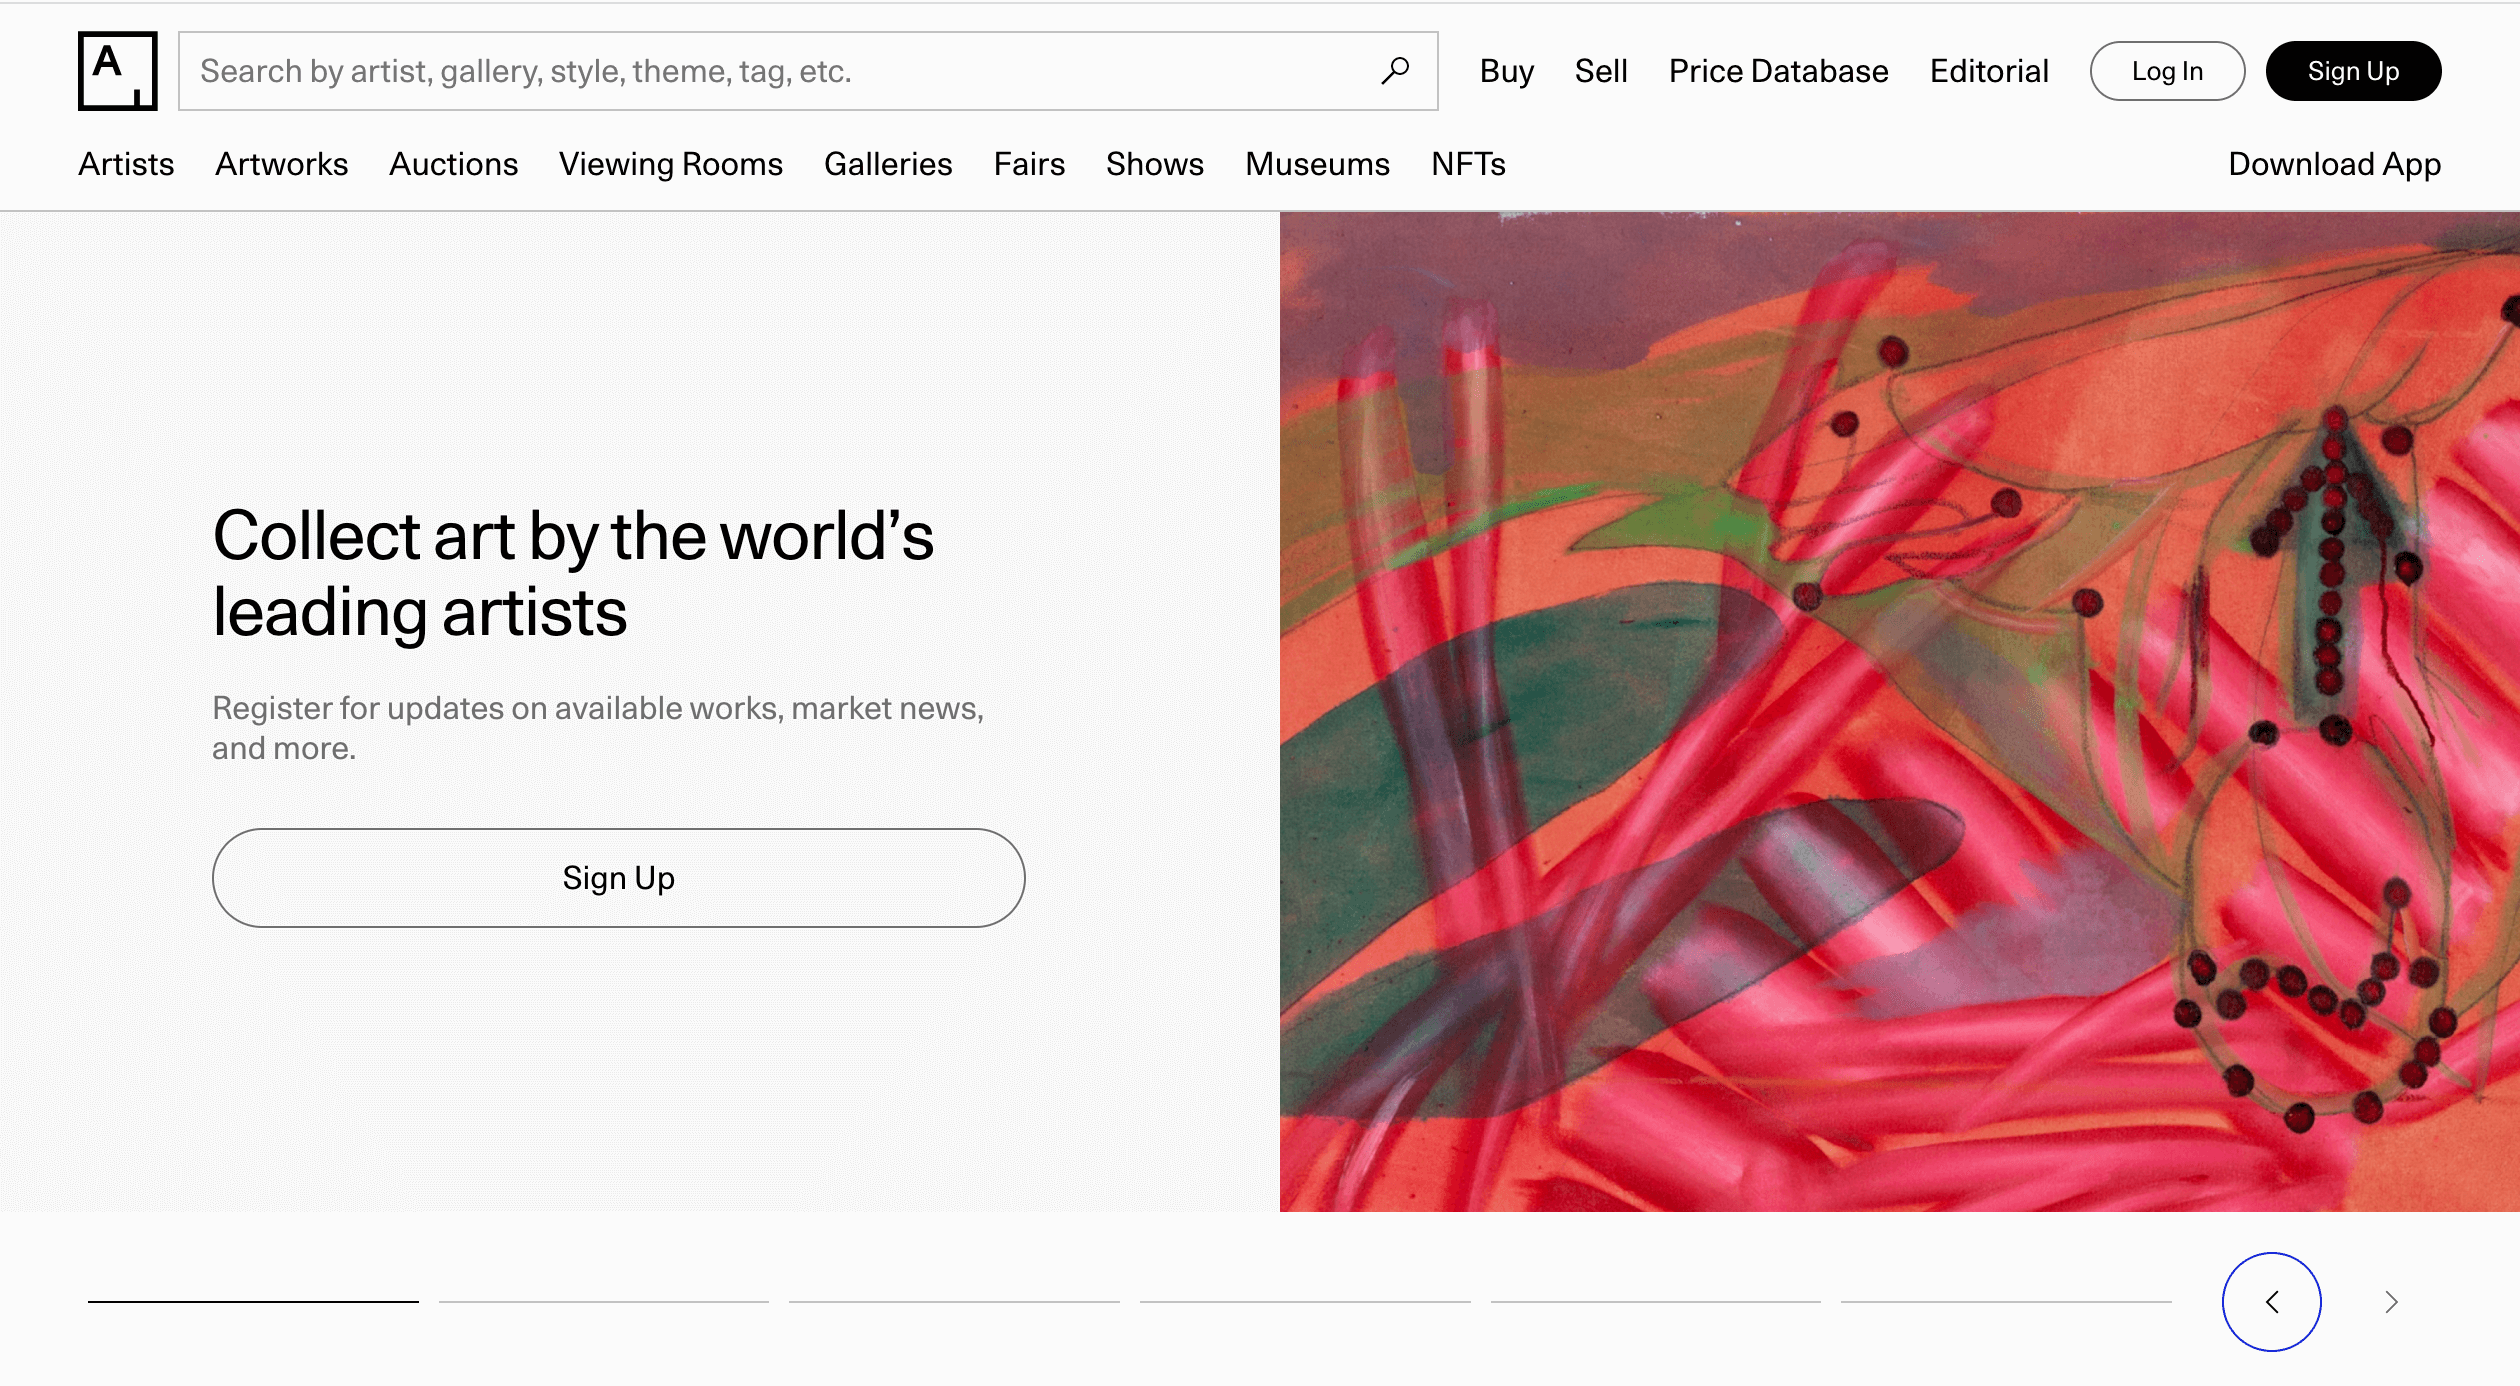Open the Buy menu
Viewport: 2520px width, 1386px height.
click(1506, 71)
